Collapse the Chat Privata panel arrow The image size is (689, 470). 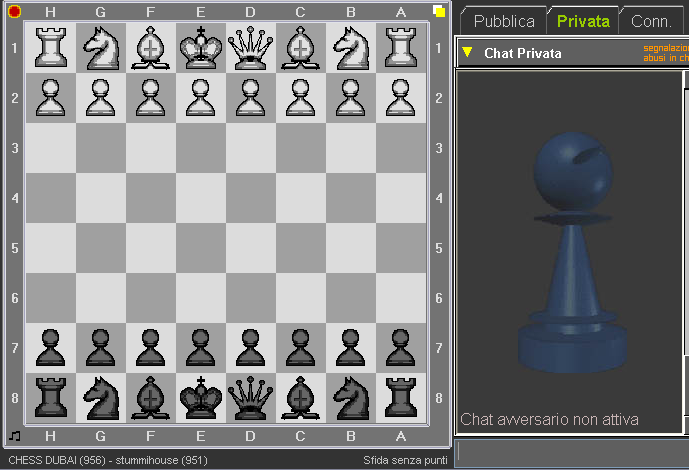467,53
